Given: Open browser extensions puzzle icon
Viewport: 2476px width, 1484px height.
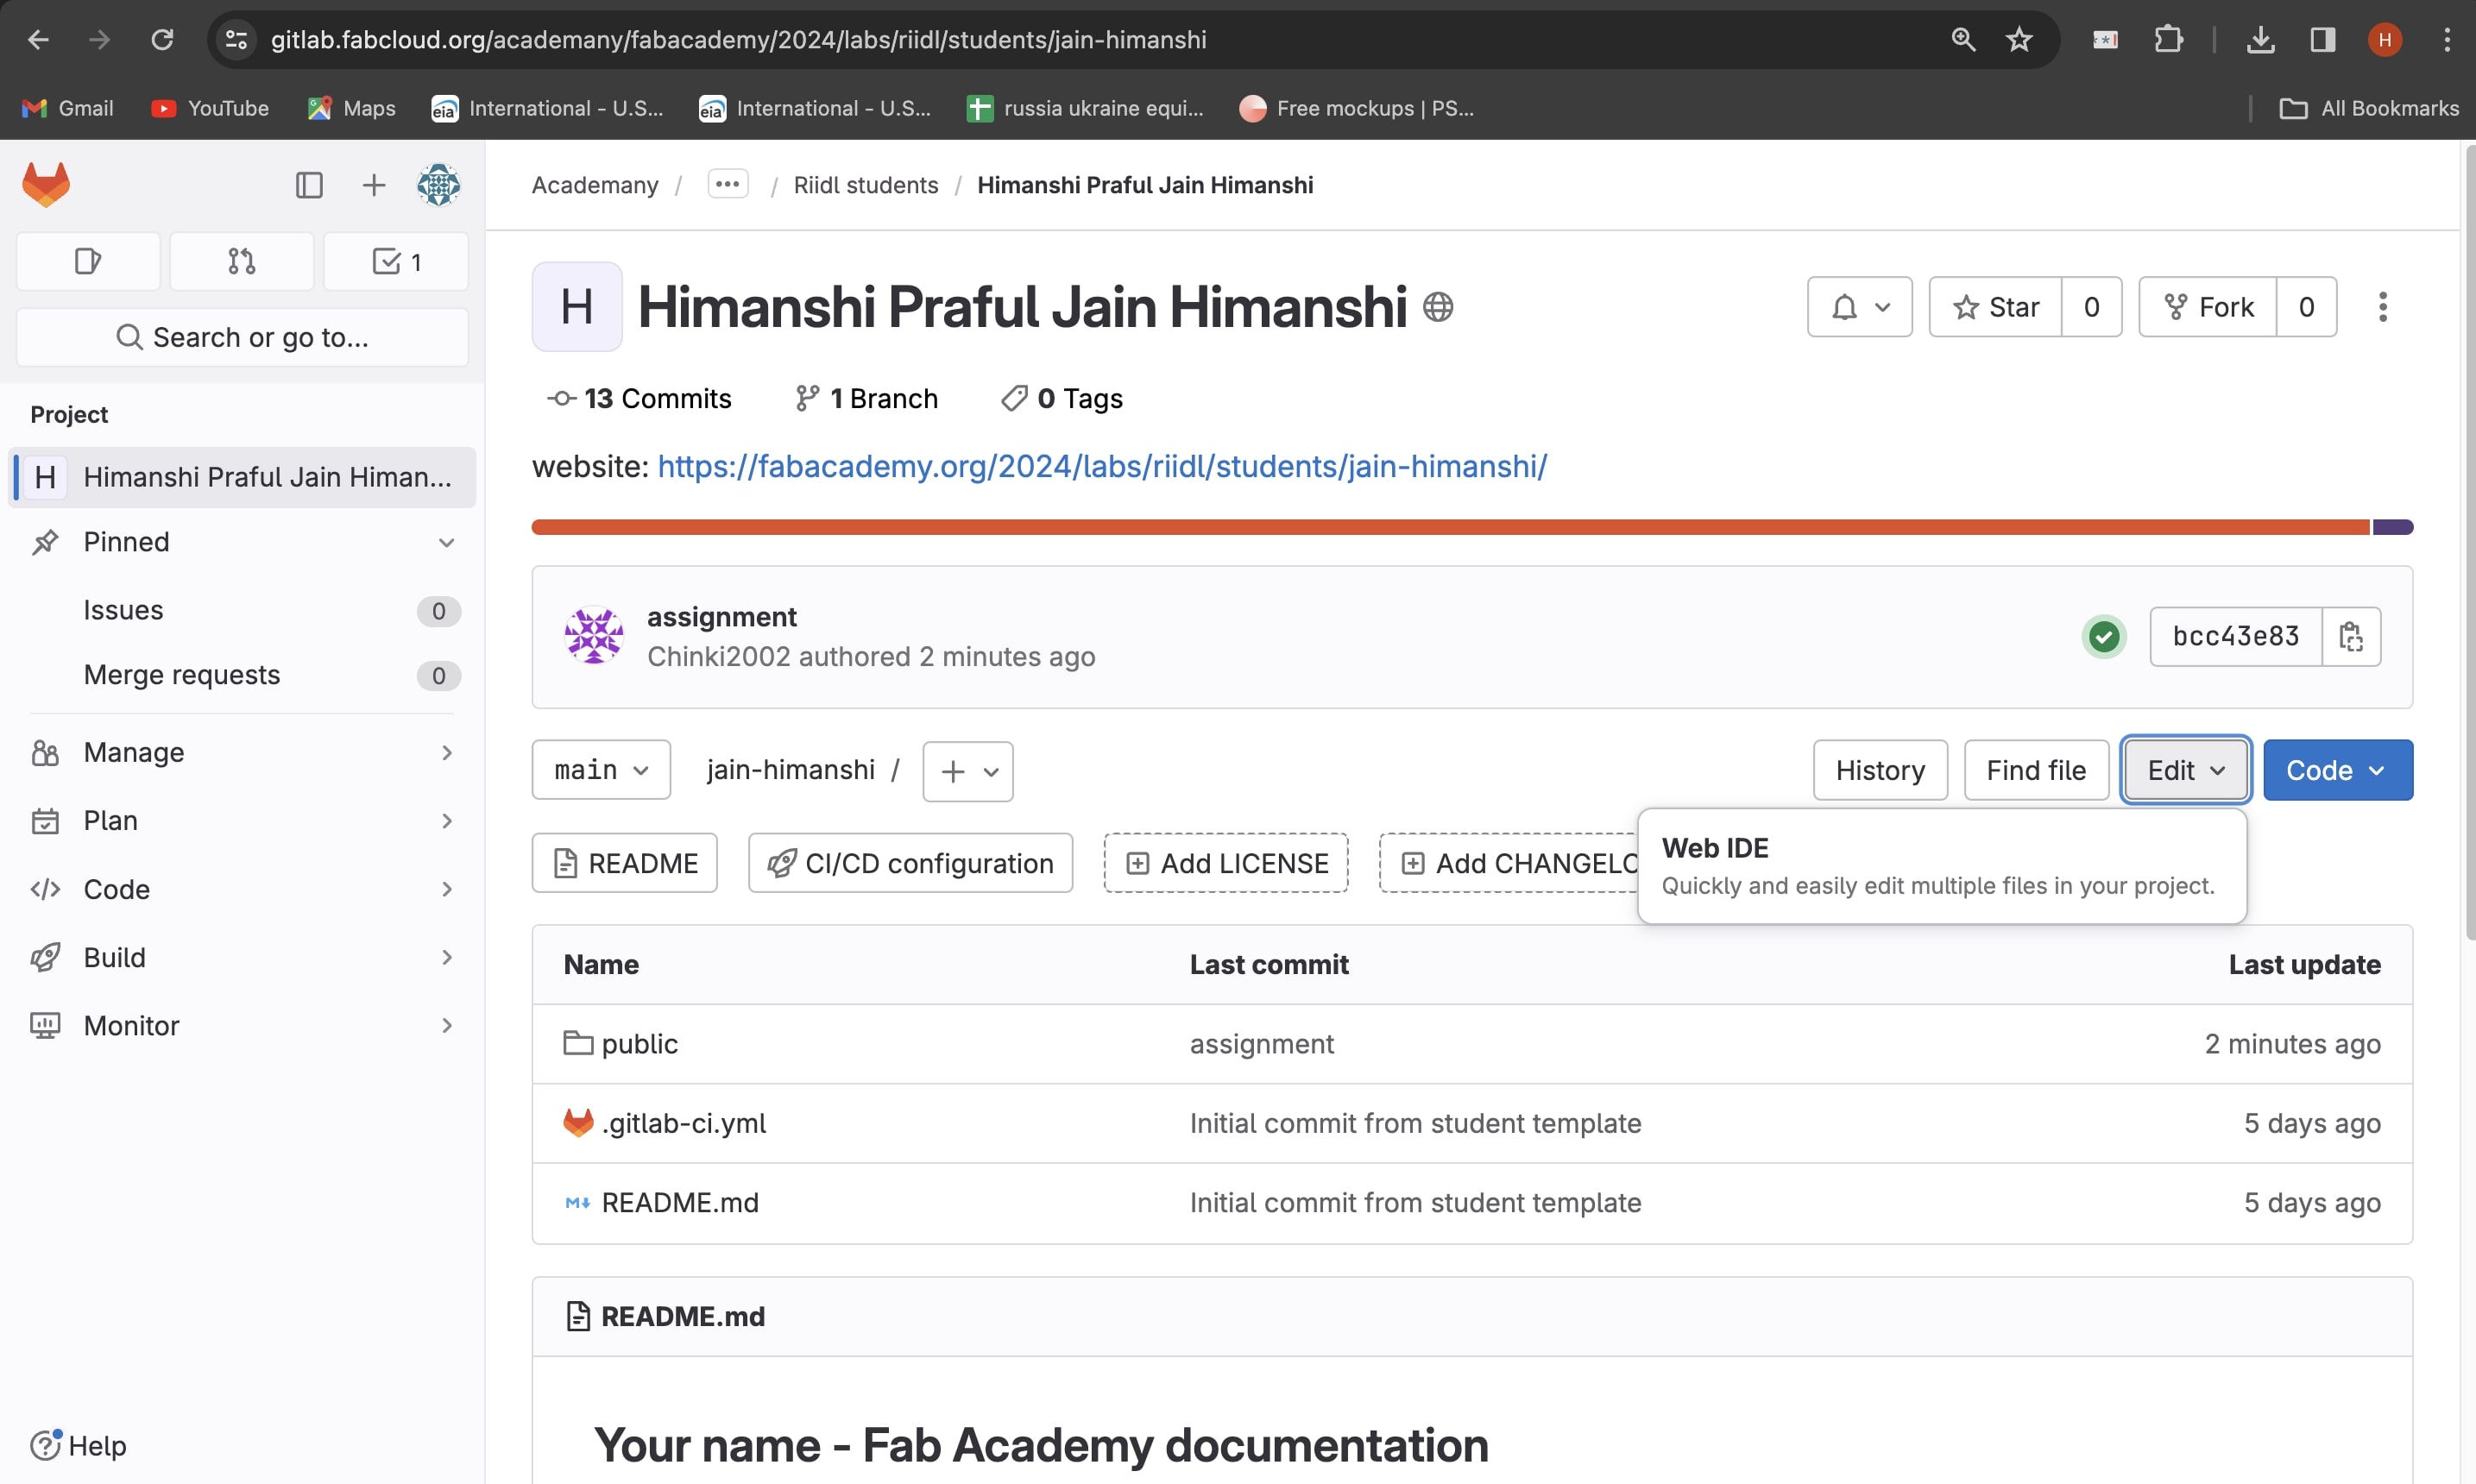Looking at the screenshot, I should coord(2168,40).
